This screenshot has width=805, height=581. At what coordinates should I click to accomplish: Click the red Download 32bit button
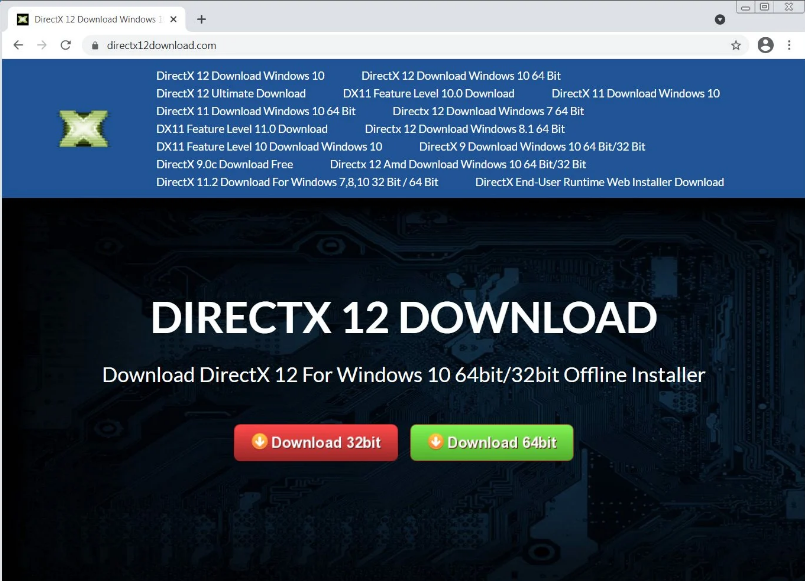pyautogui.click(x=316, y=442)
